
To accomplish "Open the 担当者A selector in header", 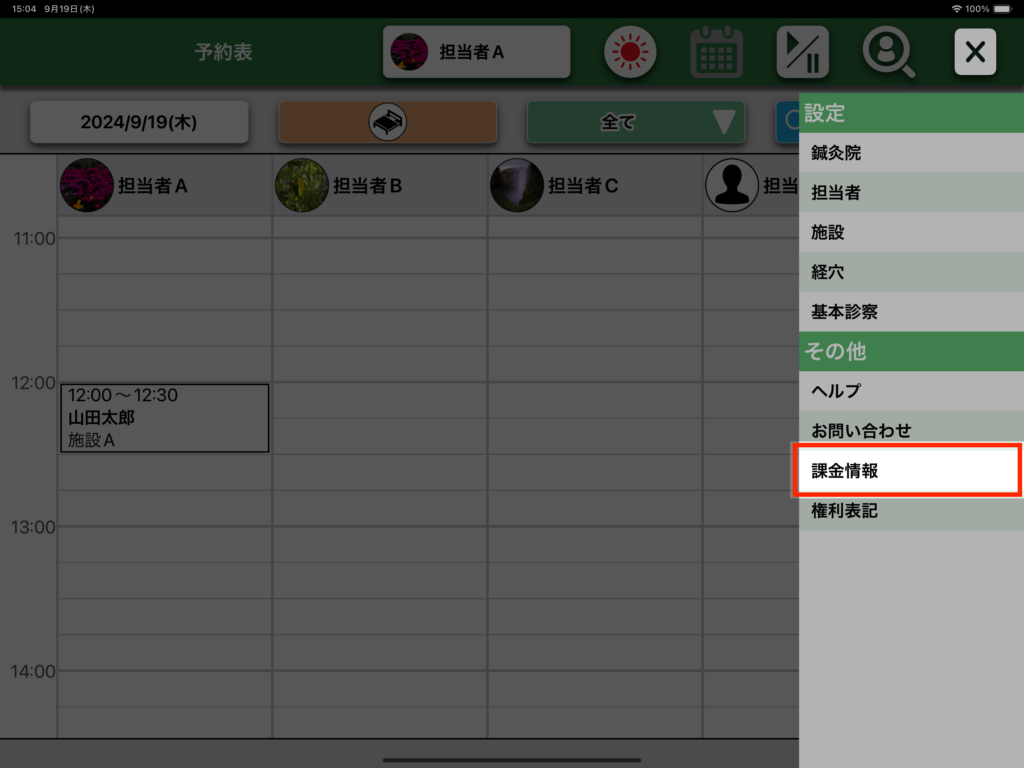I will pyautogui.click(x=476, y=52).
